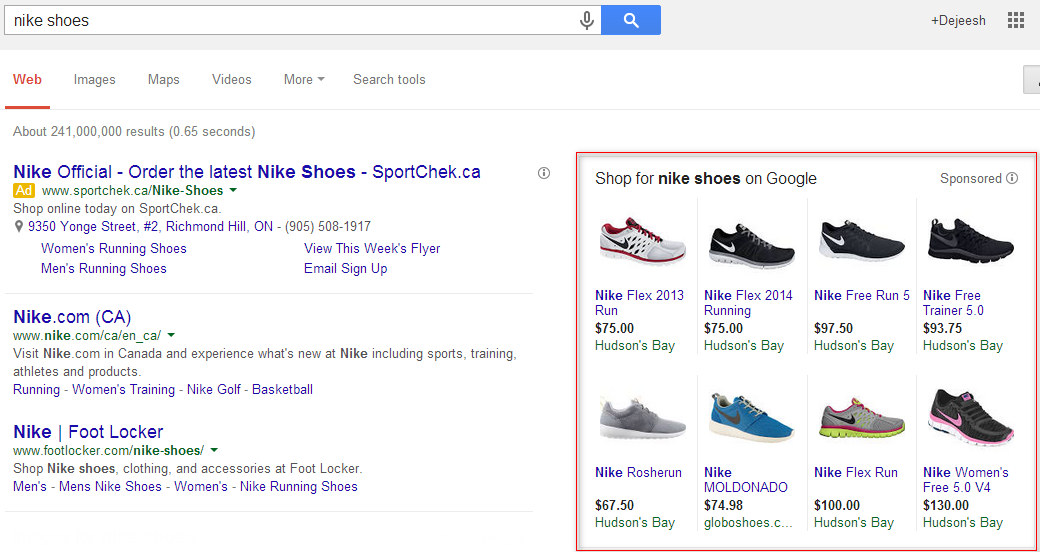The height and width of the screenshot is (552, 1040).
Task: Click grey Nike Rosherun shoe image
Action: tap(641, 418)
